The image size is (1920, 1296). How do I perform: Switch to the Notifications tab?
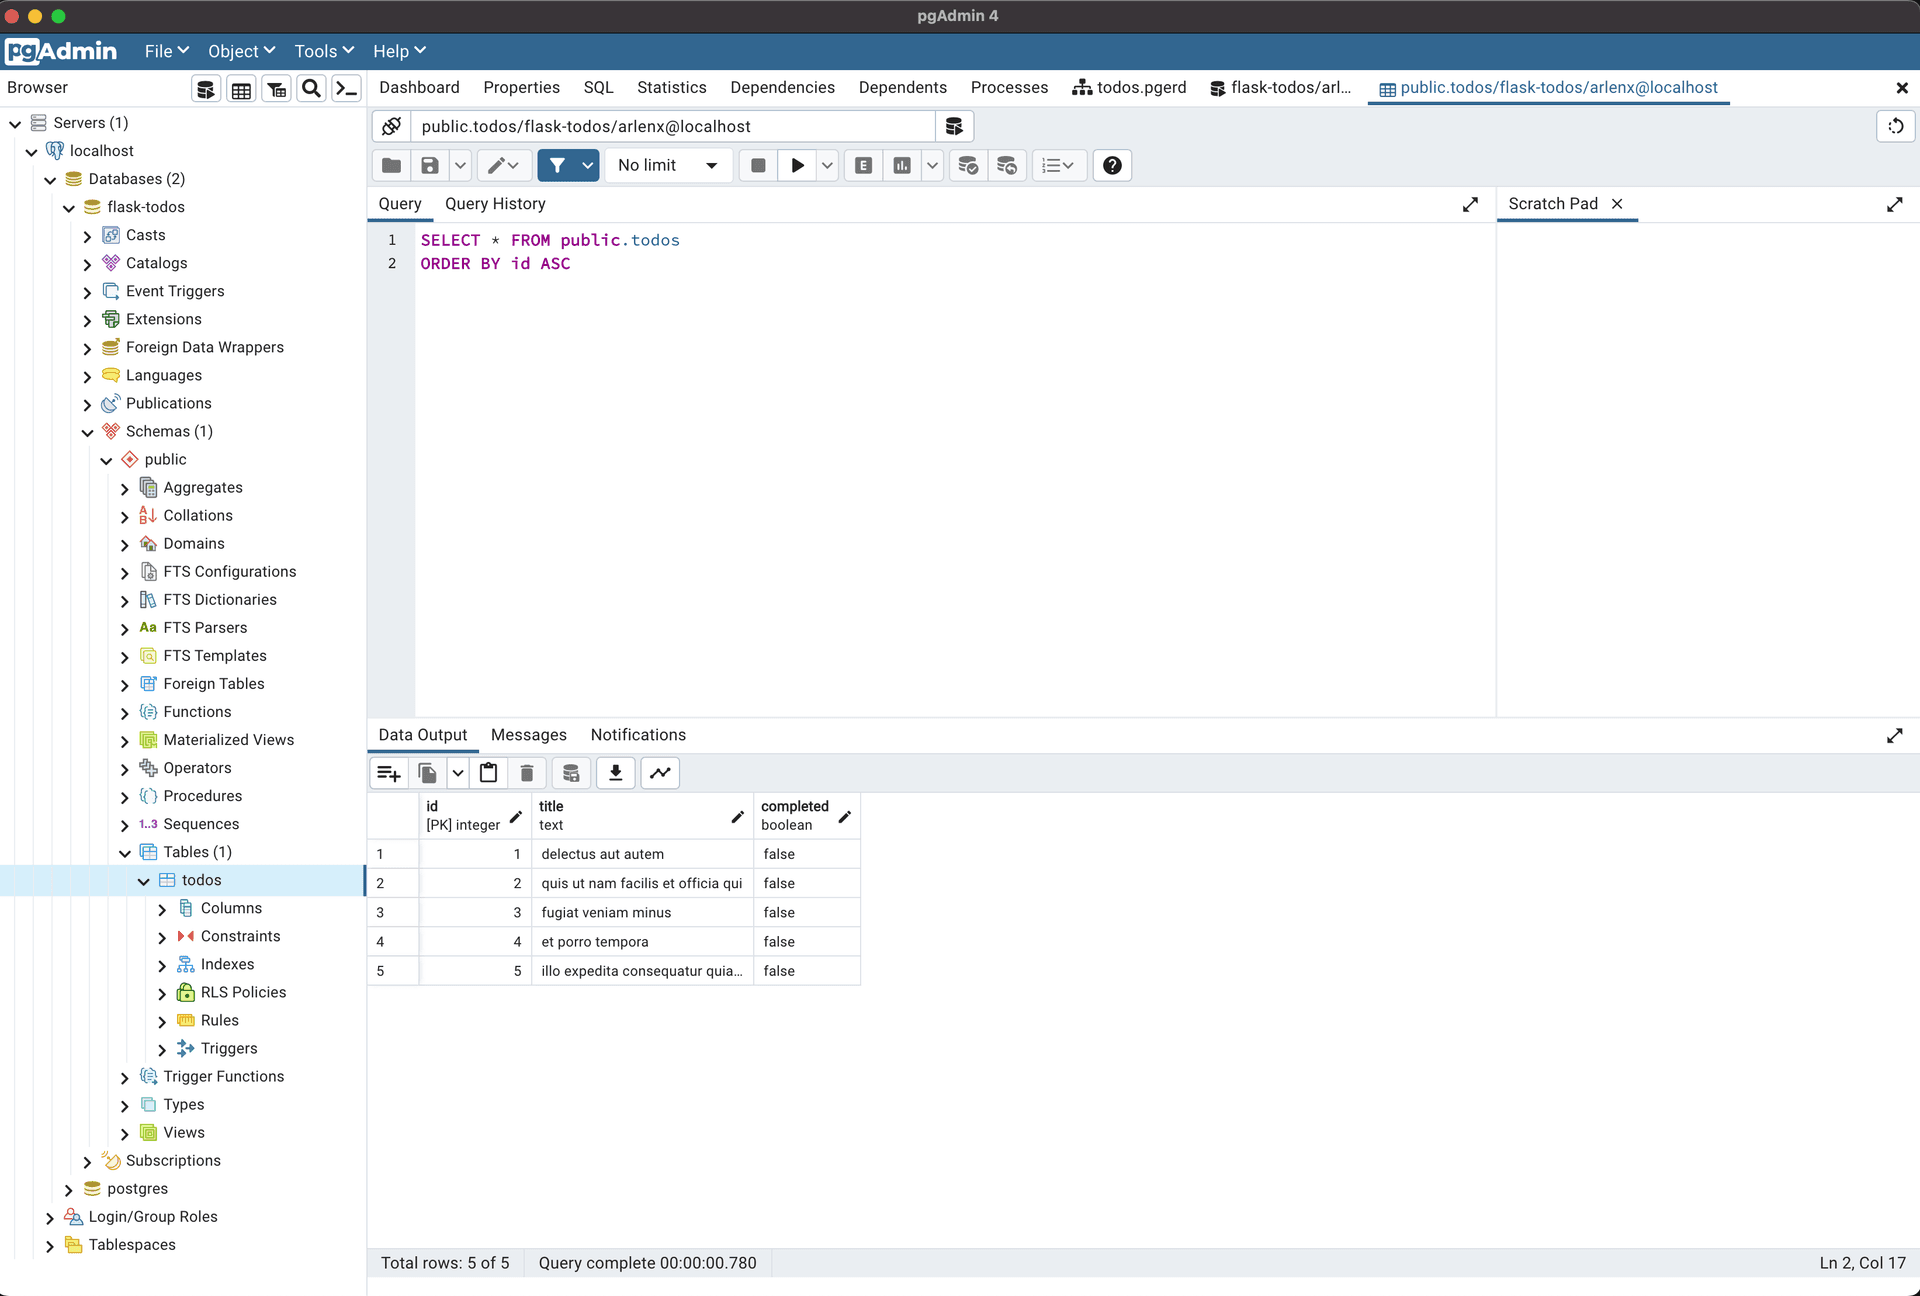(638, 735)
